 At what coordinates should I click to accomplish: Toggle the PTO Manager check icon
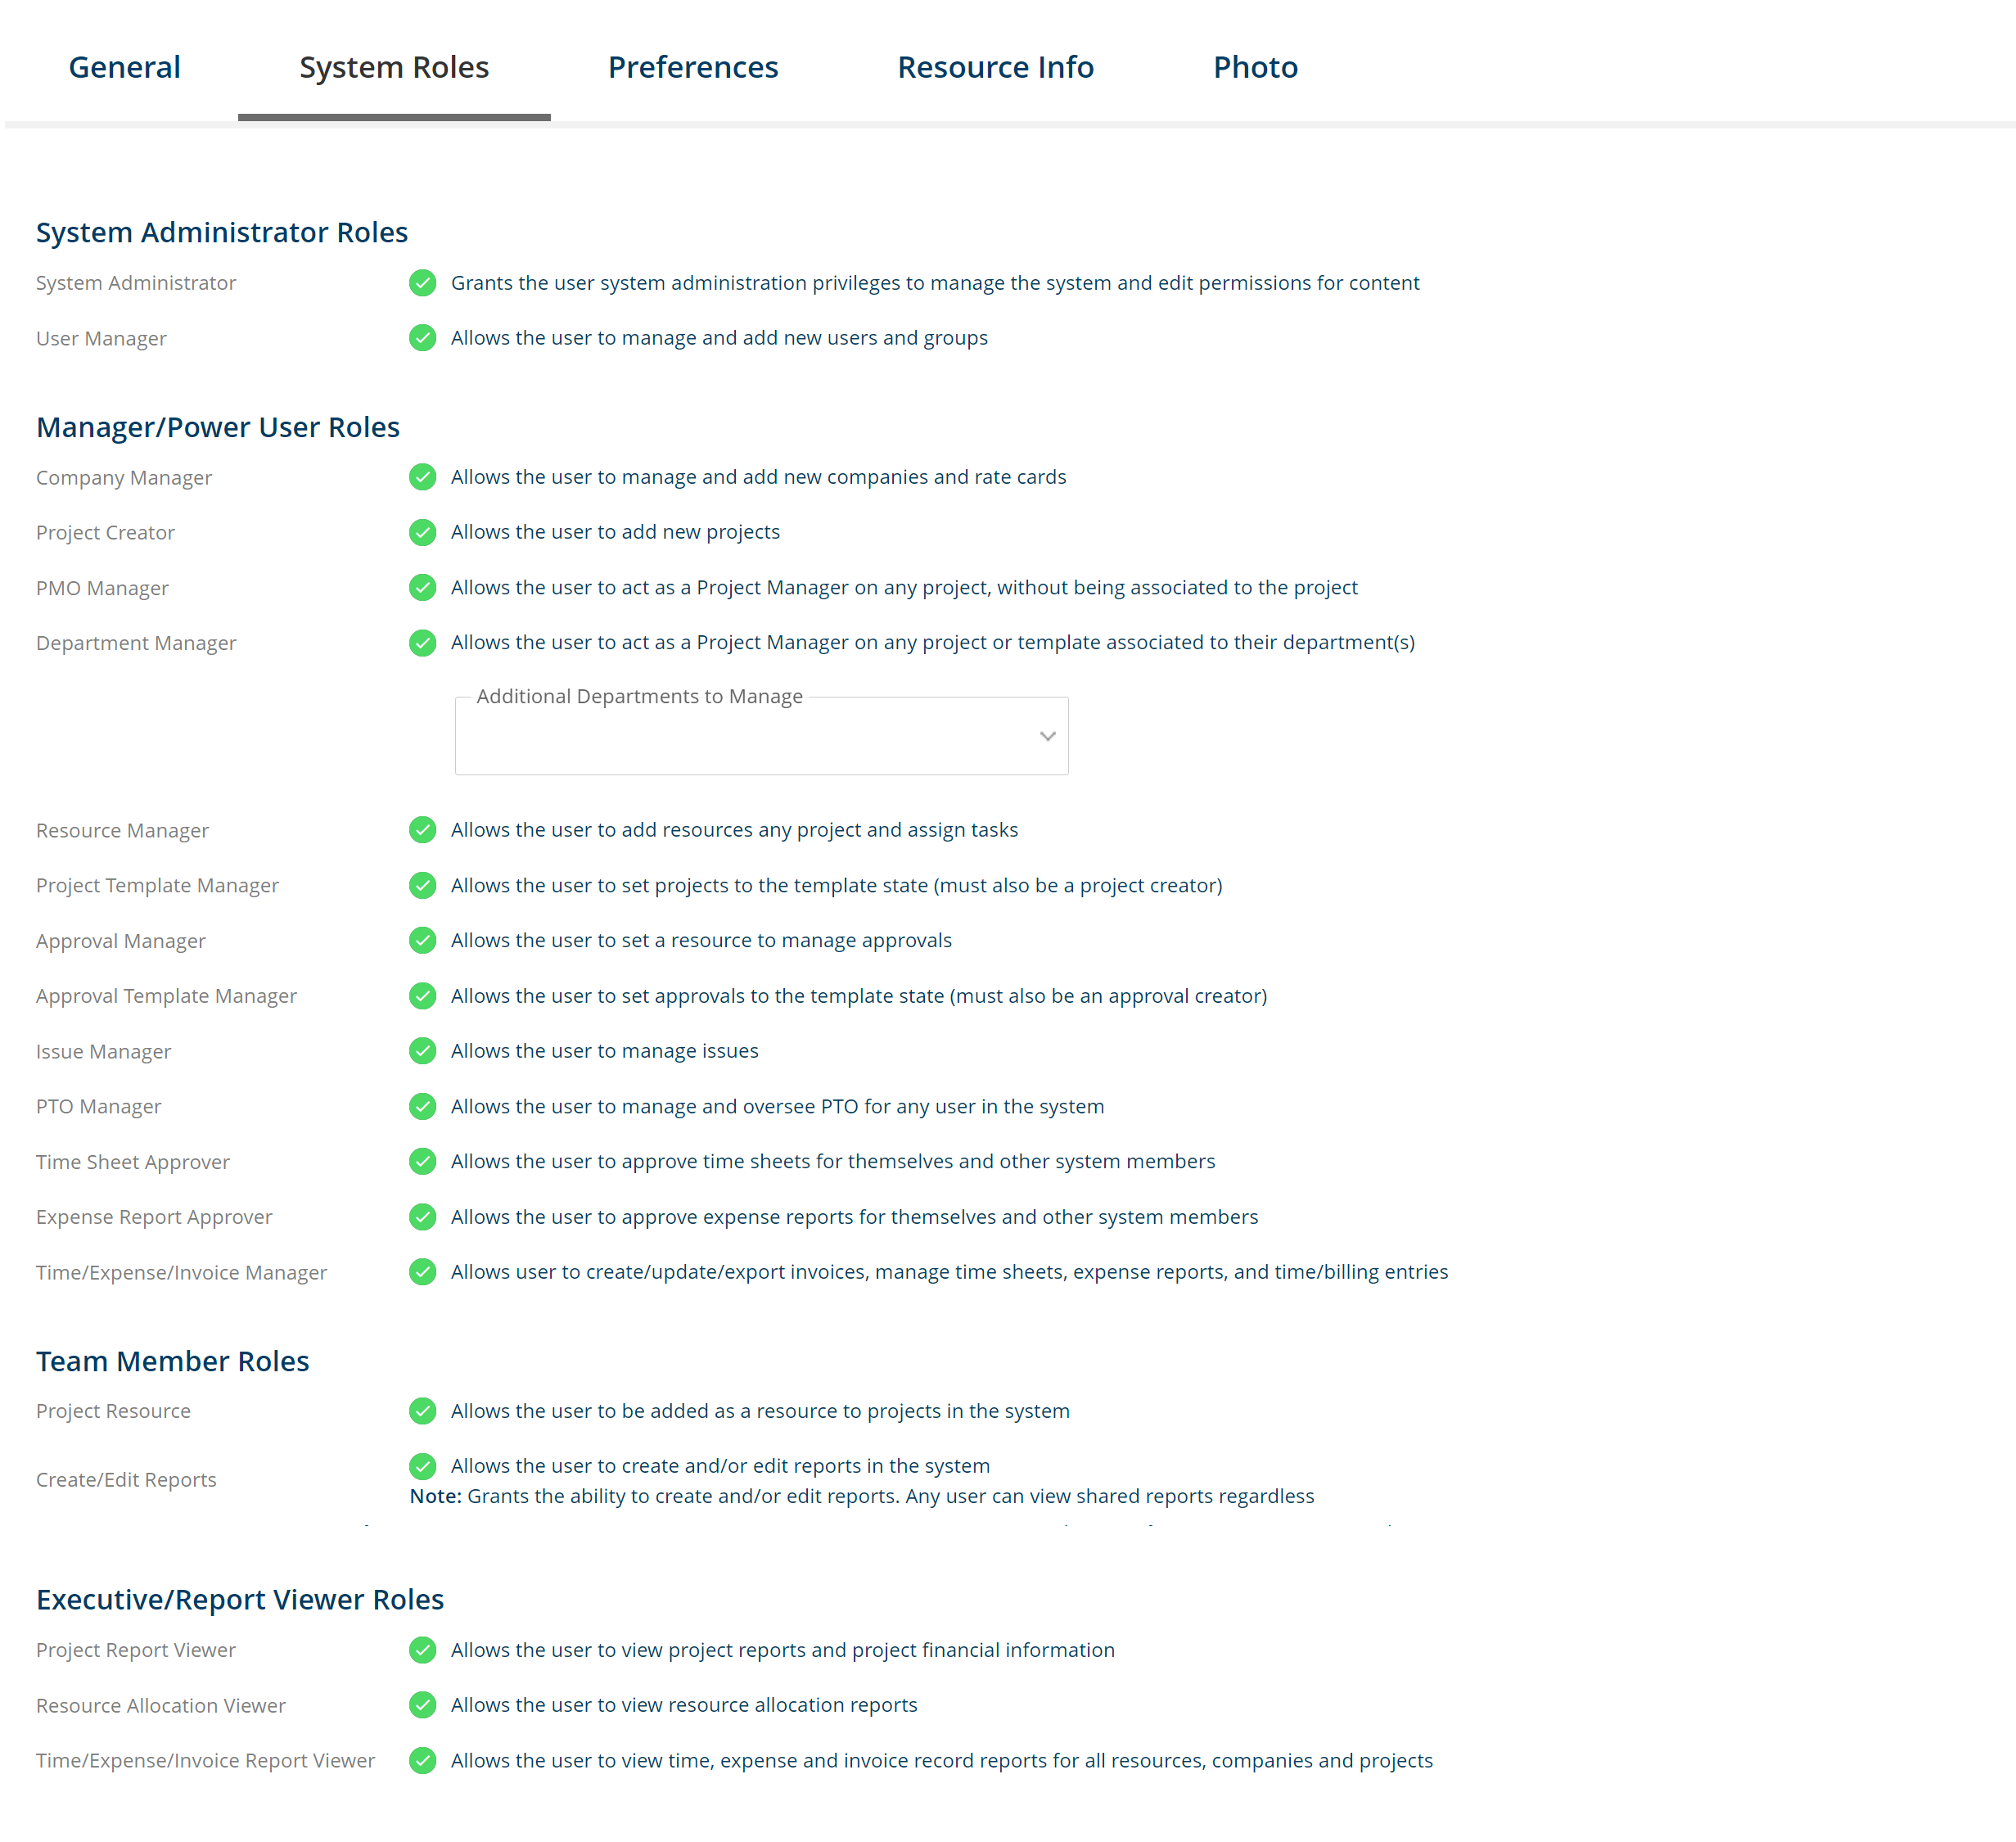pos(422,1106)
